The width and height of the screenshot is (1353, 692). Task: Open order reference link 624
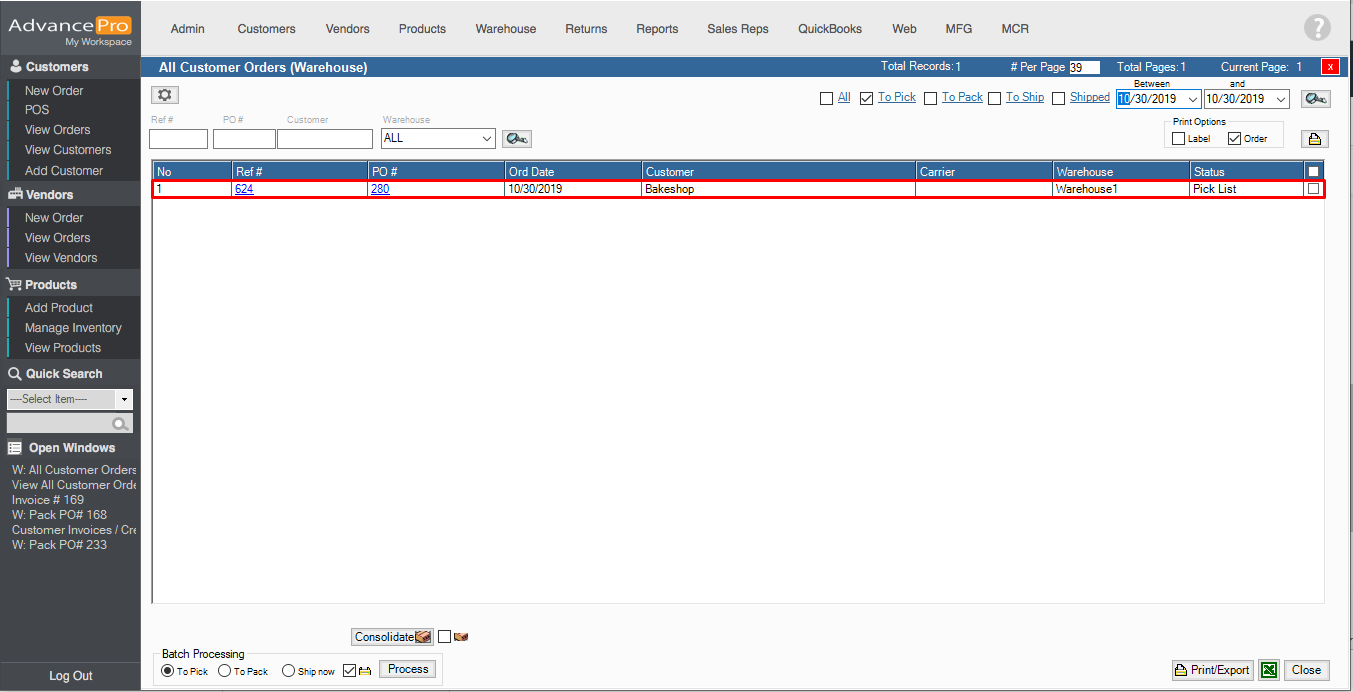[x=244, y=189]
